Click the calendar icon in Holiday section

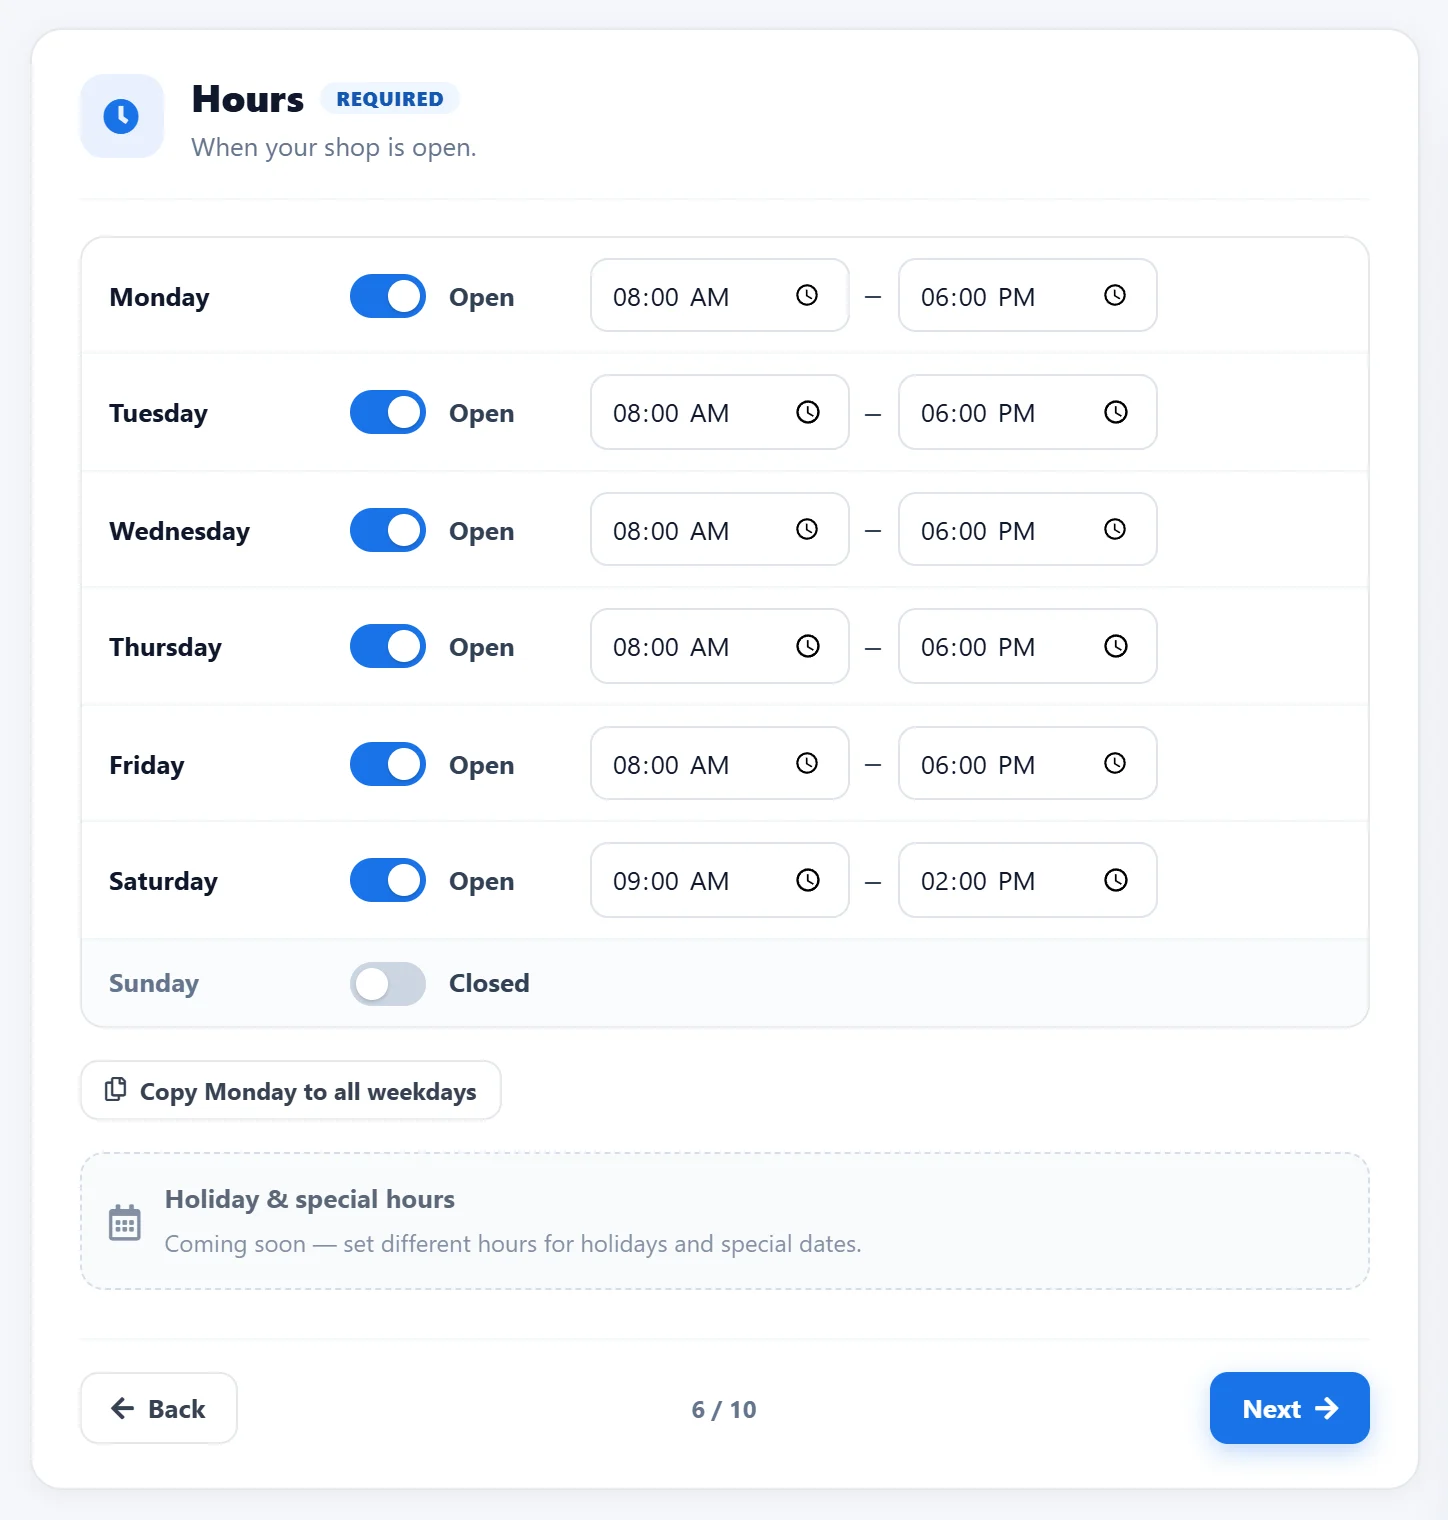click(x=125, y=1222)
